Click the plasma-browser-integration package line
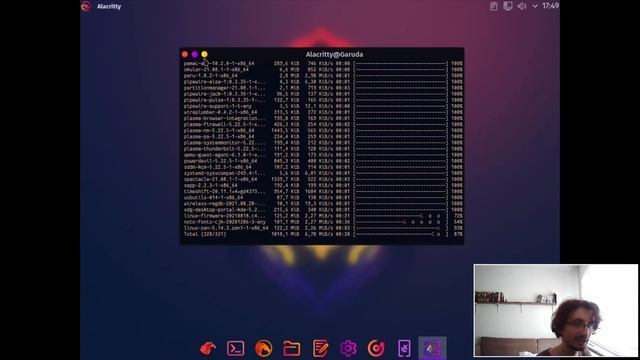 (x=323, y=118)
